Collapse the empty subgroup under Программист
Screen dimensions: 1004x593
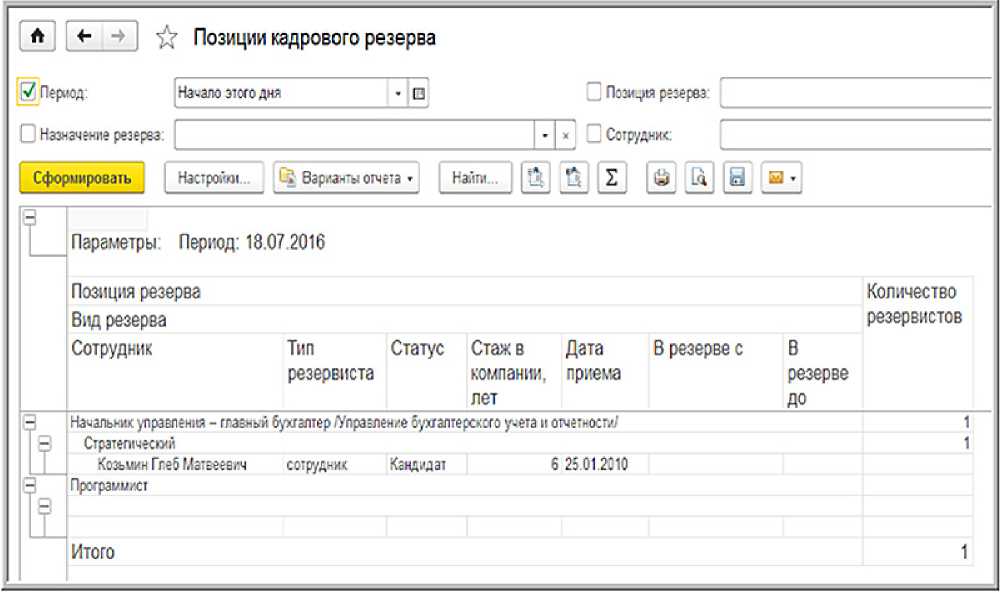[x=44, y=507]
